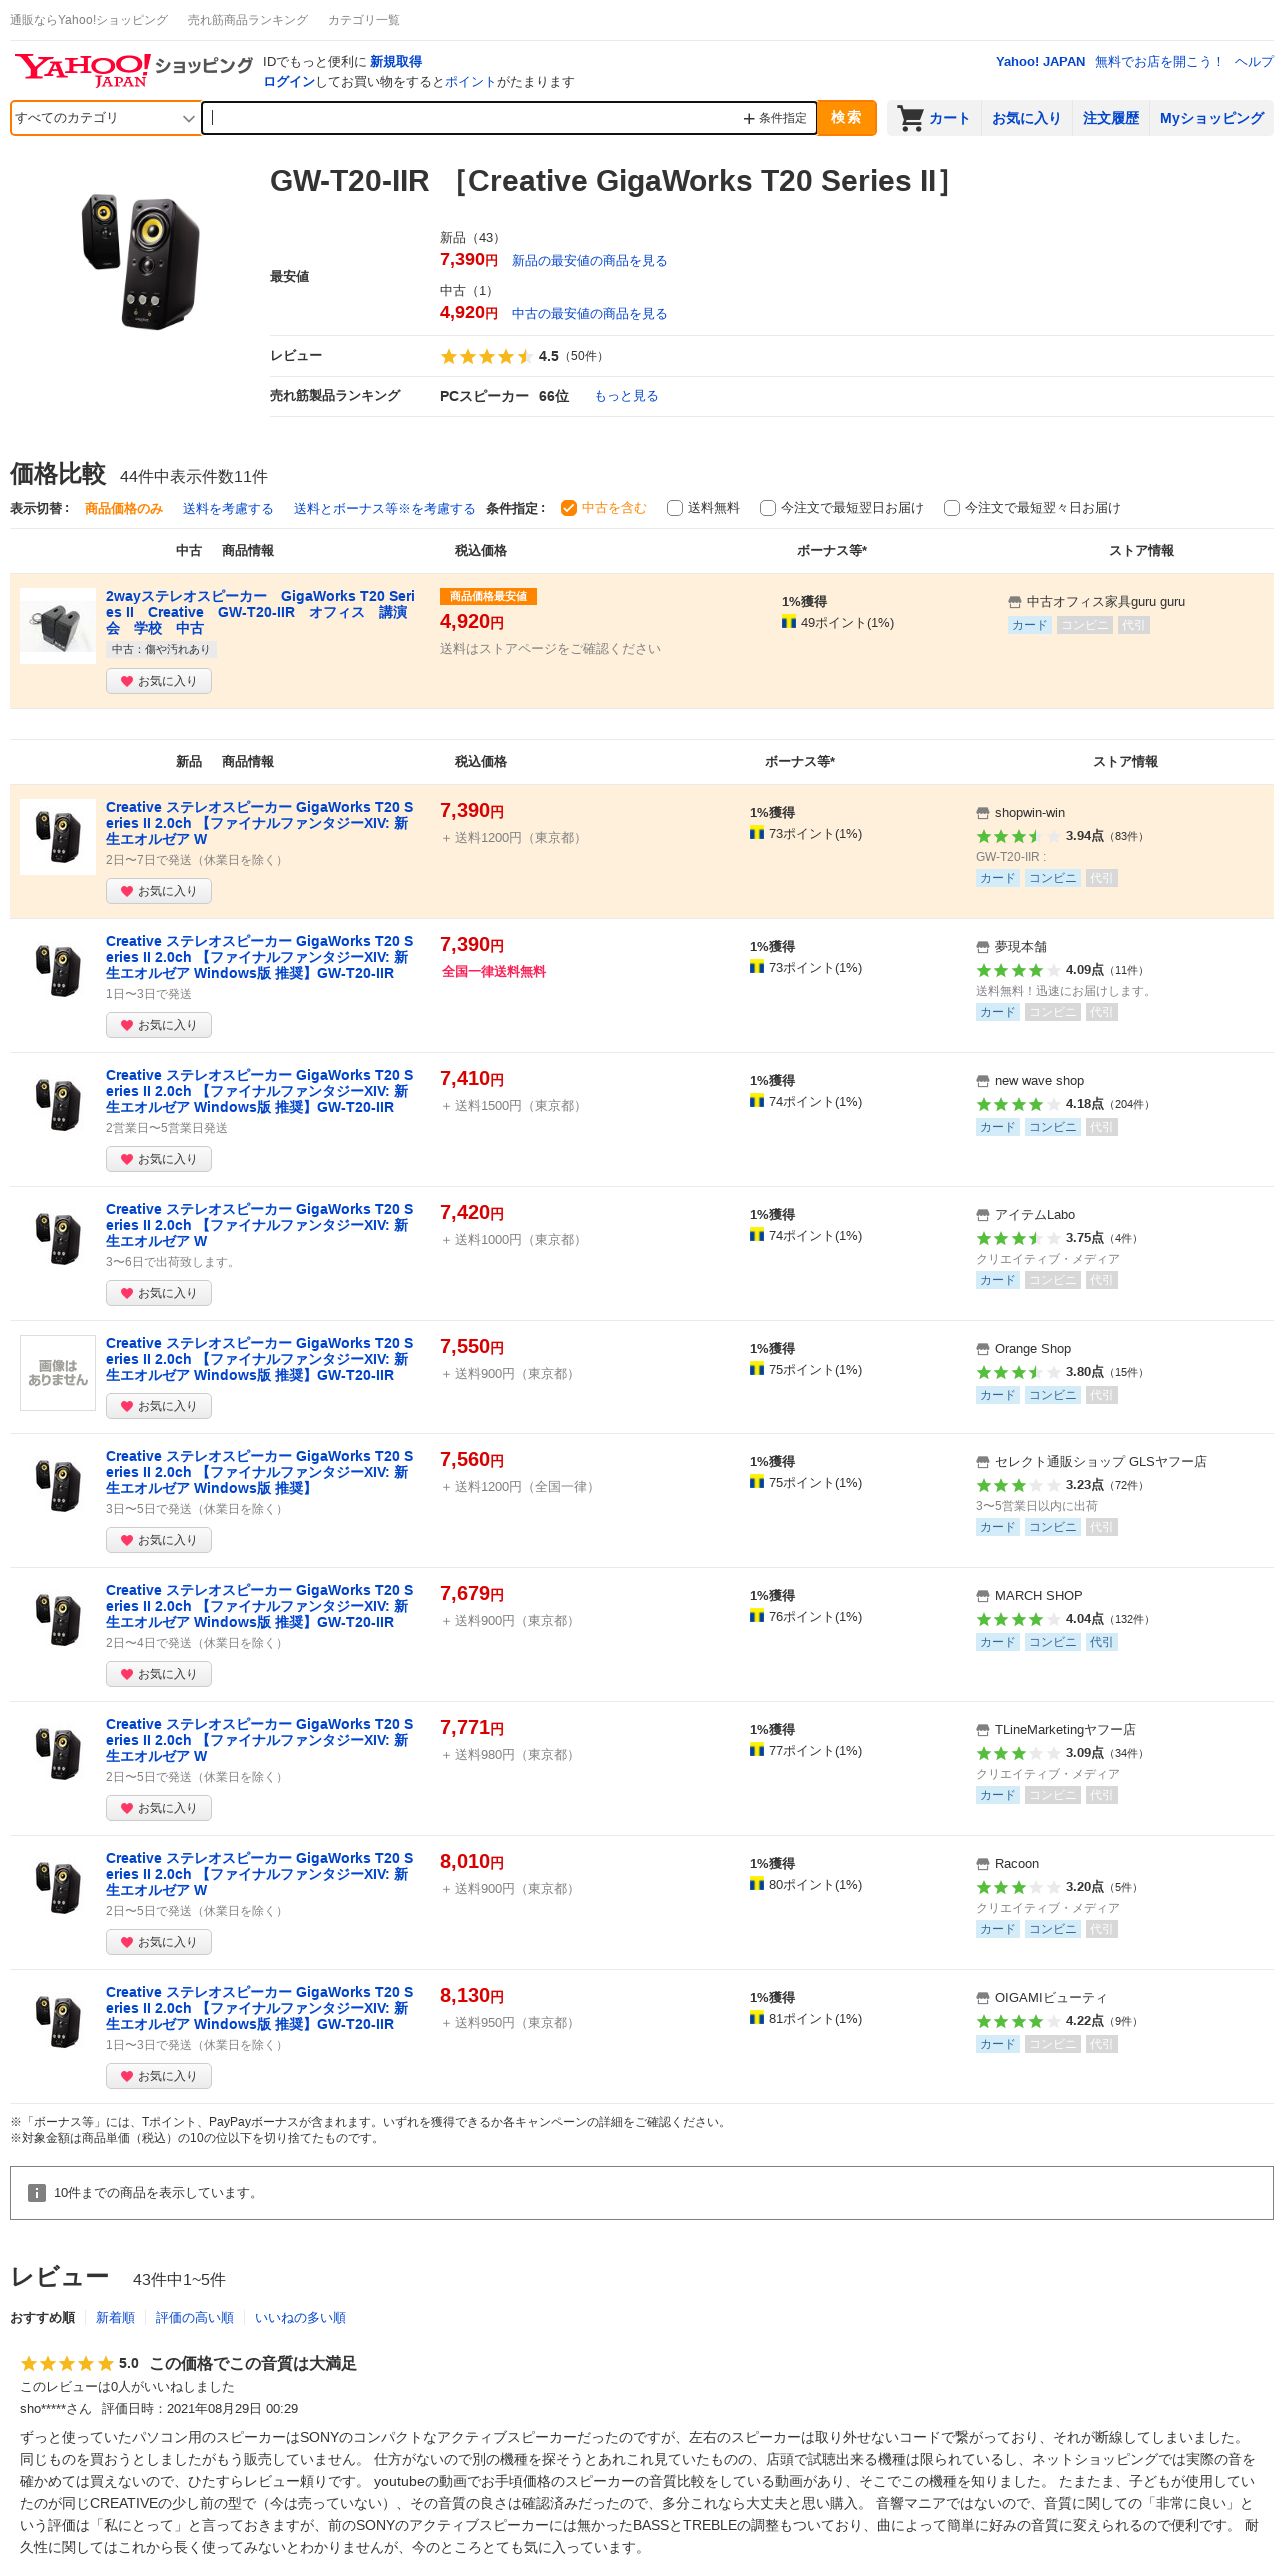Click the store icon beside 中古オフィス家具guru guru
Screen dimensions: 1284x2568
pos(1015,602)
